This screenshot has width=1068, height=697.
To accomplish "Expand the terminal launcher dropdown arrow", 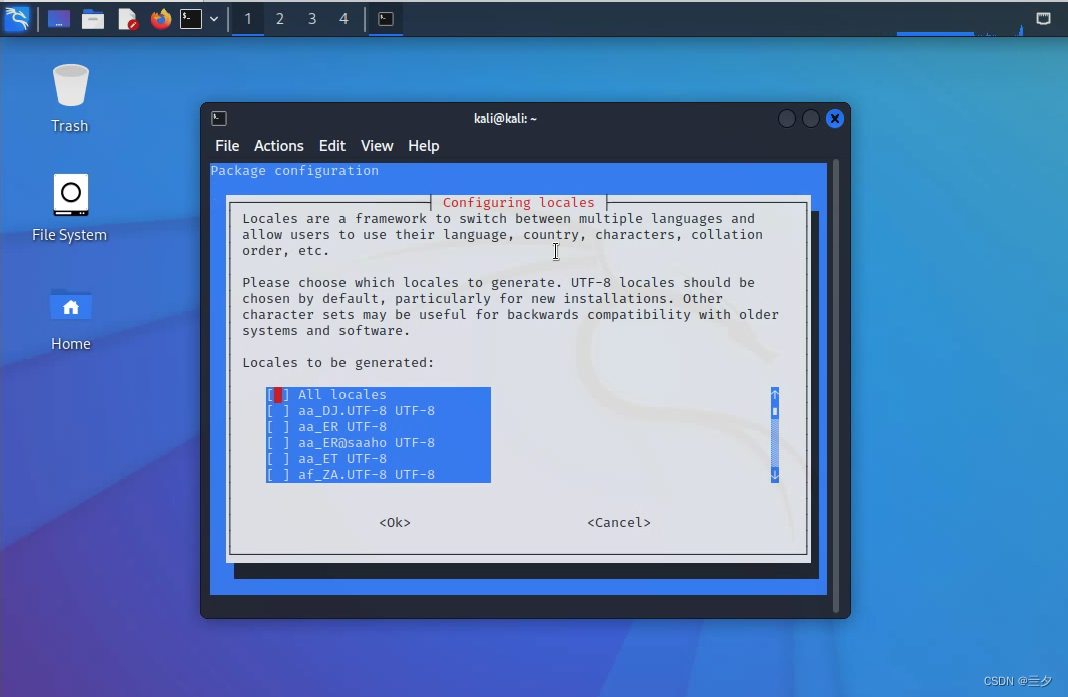I will pos(214,18).
